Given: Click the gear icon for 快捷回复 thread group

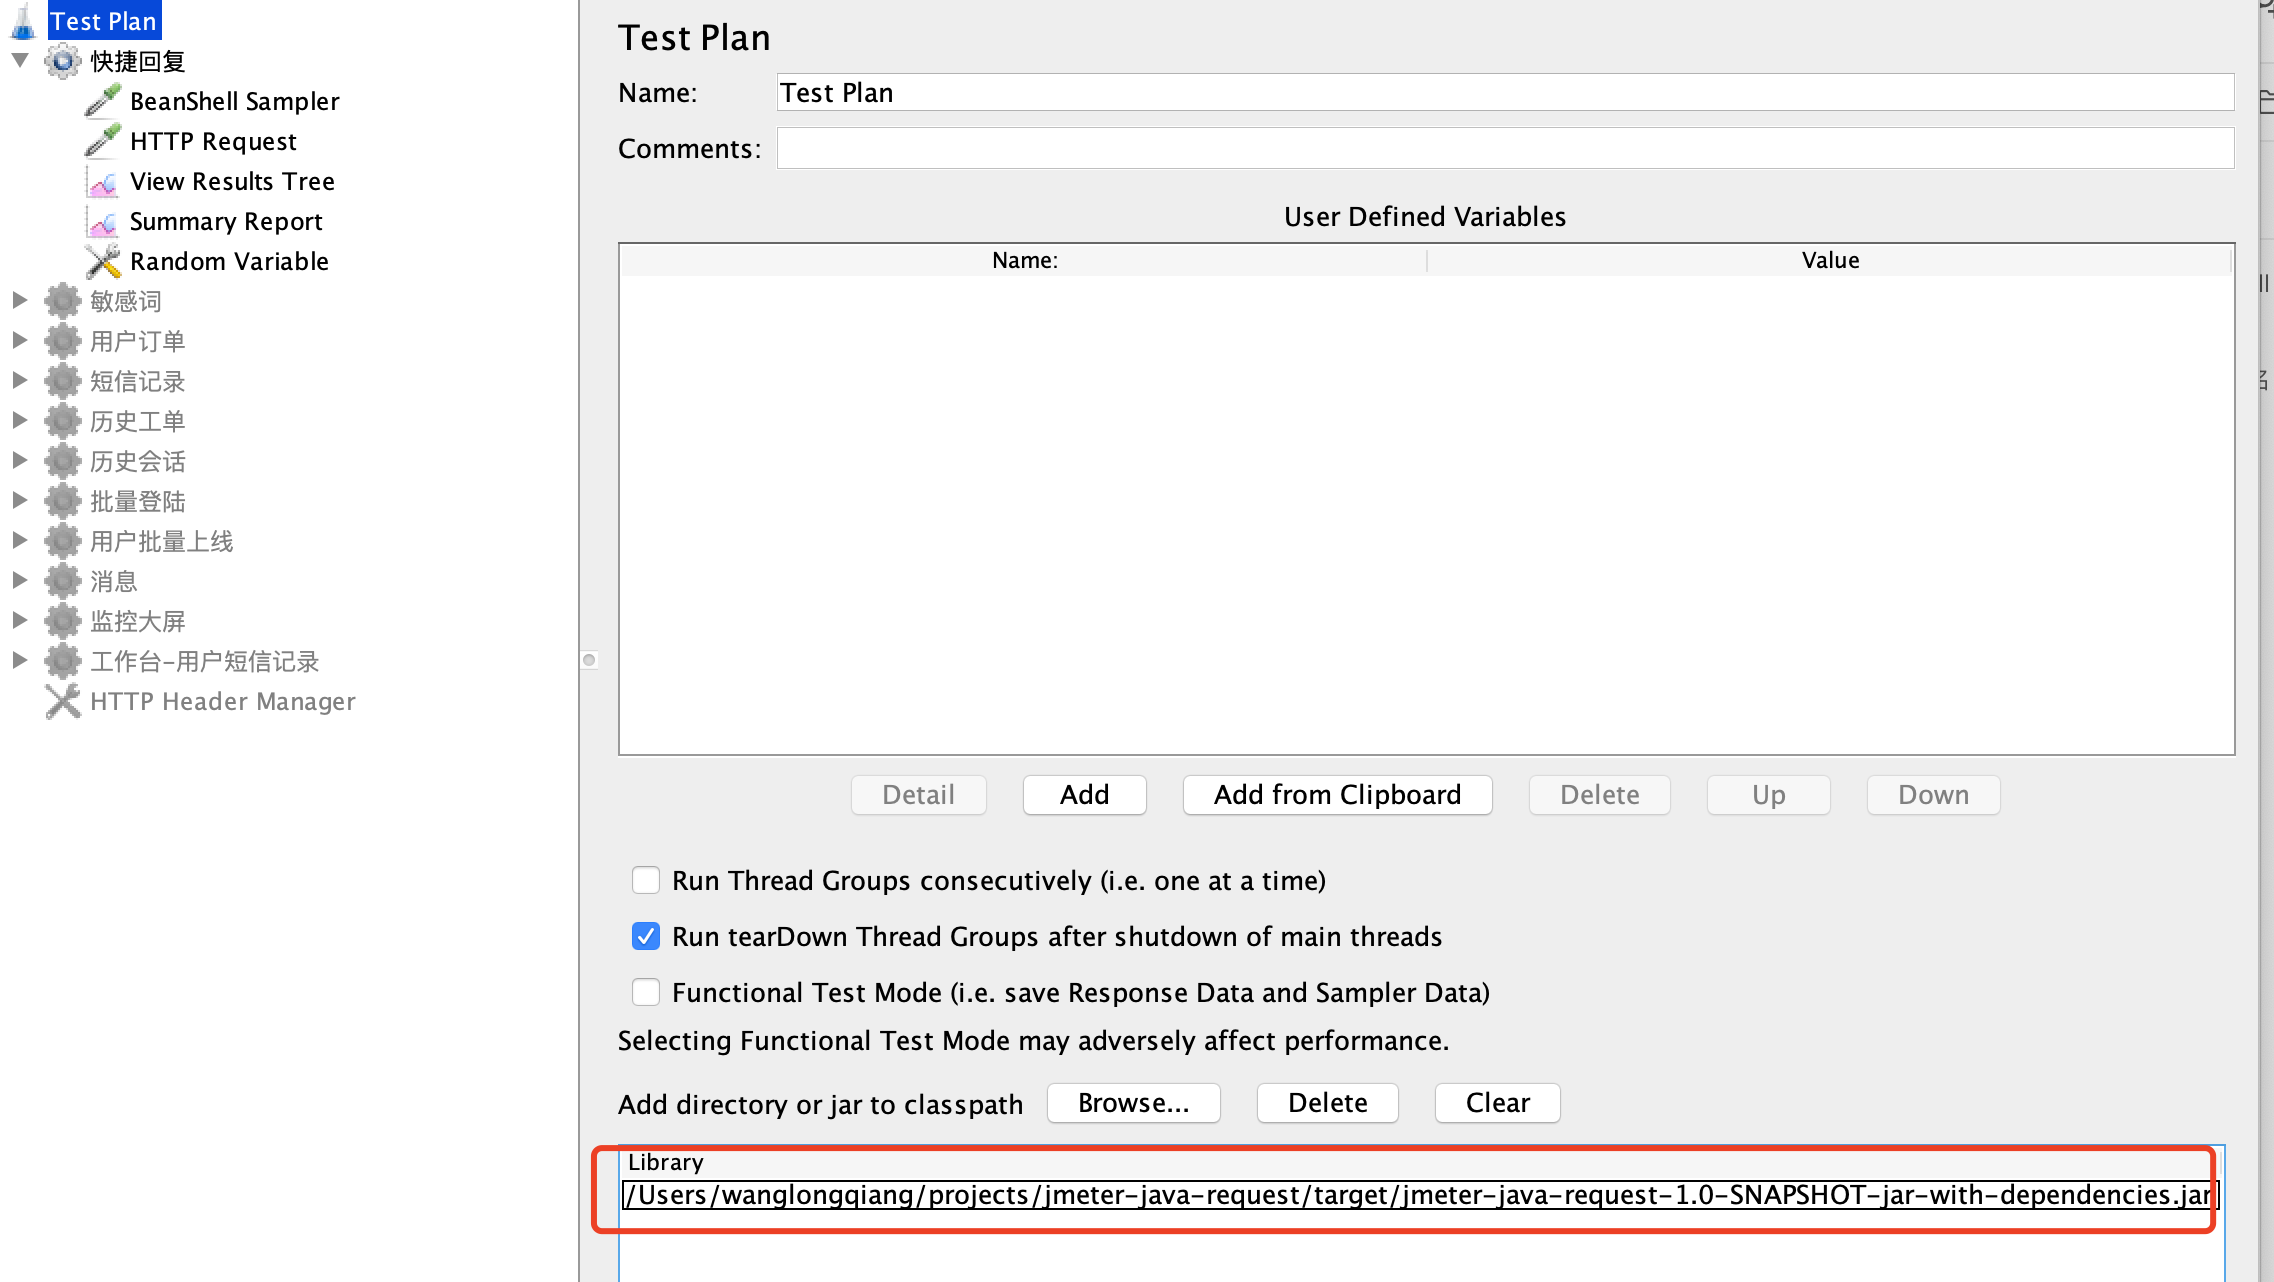Looking at the screenshot, I should (63, 61).
